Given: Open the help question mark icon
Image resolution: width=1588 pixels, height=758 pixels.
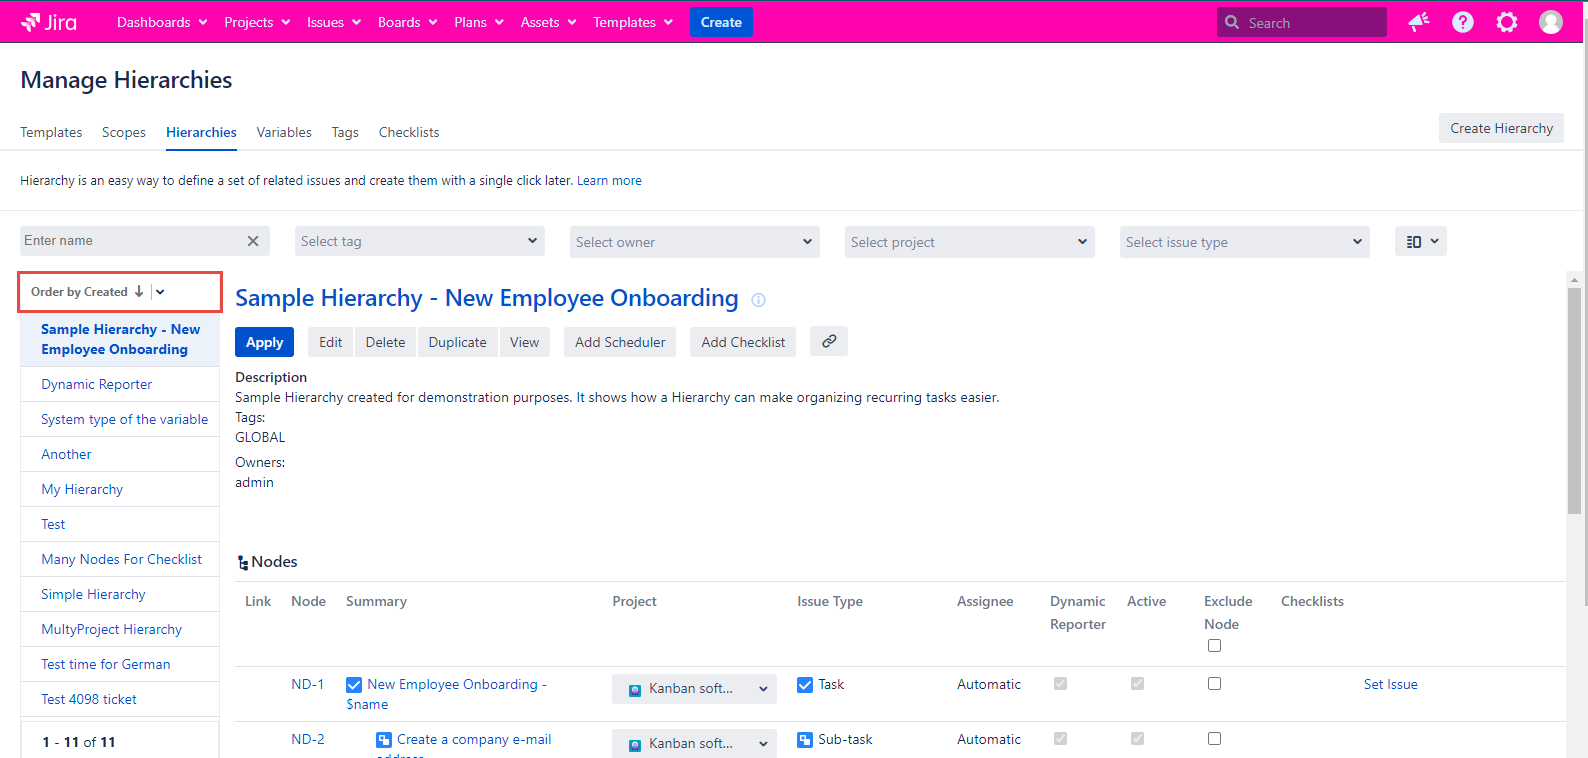Looking at the screenshot, I should pos(1462,22).
